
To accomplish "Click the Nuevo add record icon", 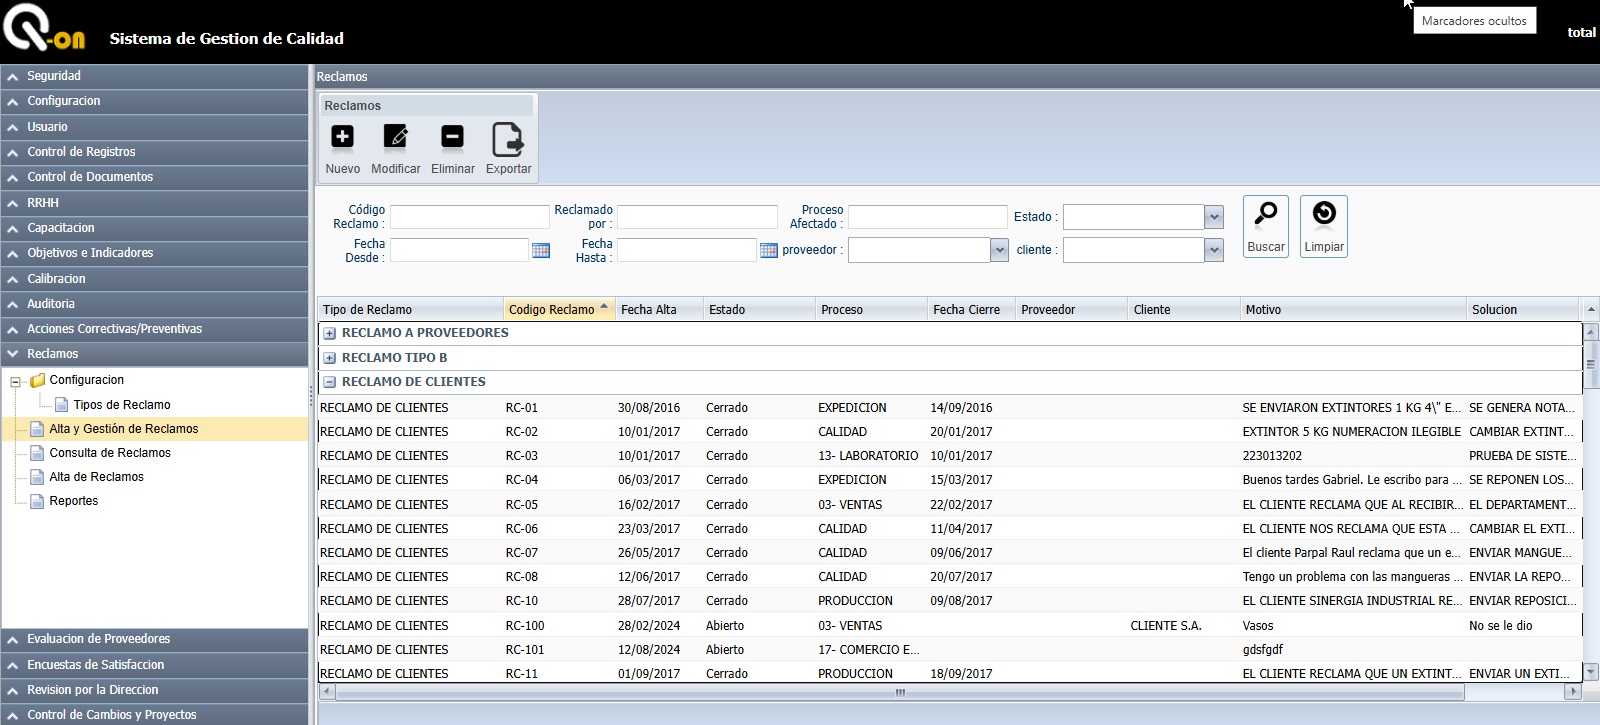I will [x=342, y=138].
